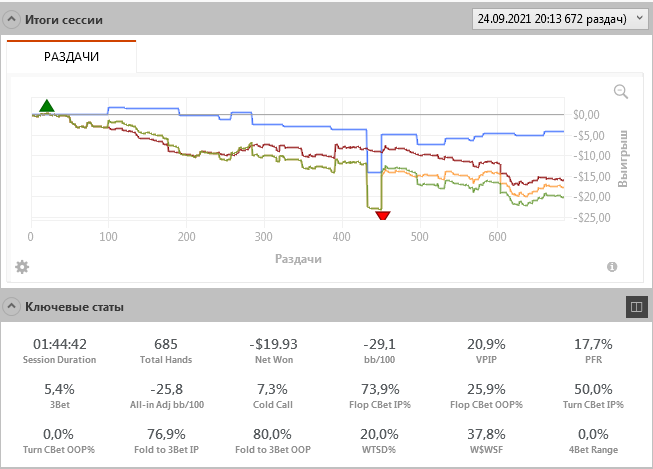Screen dimensions: 653x469
Task: Click the red down-triangle low marker
Action: pyautogui.click(x=382, y=214)
